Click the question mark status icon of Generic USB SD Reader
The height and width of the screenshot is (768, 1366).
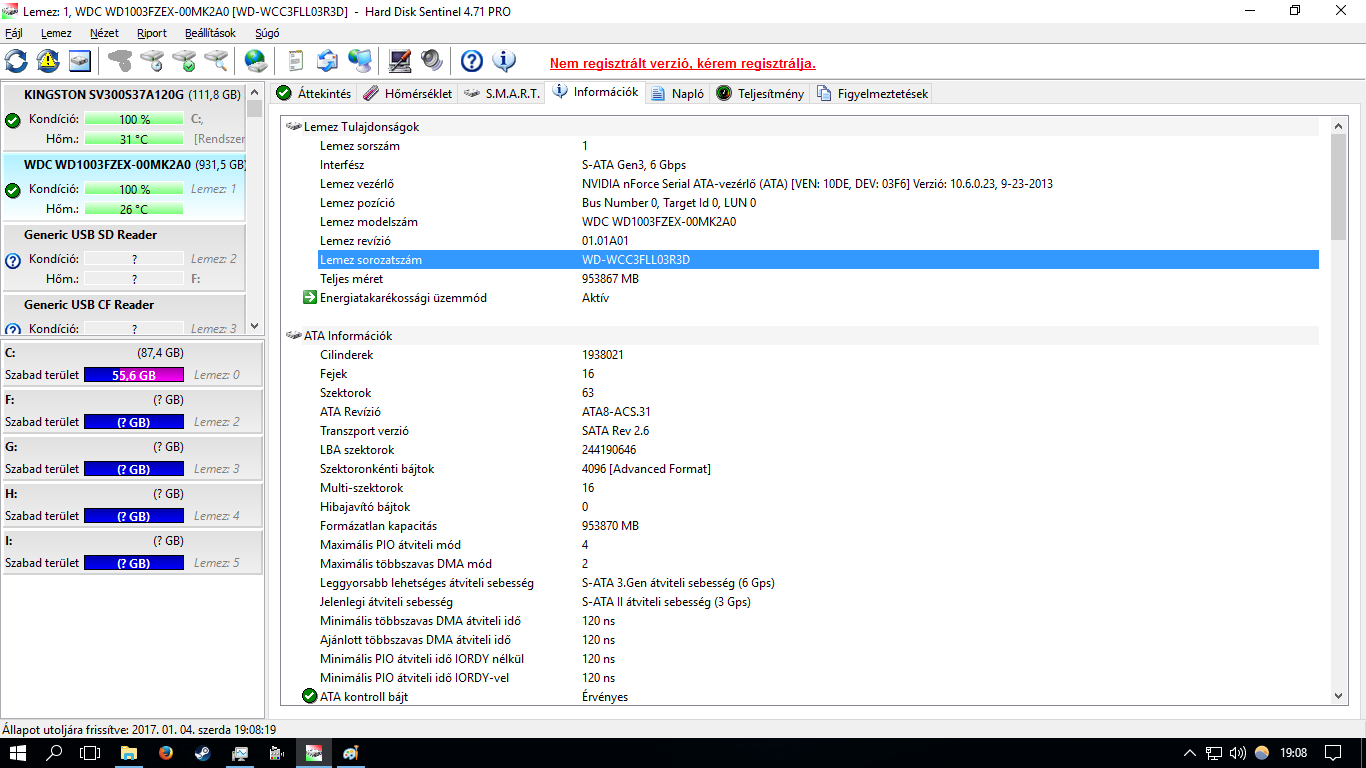click(13, 262)
